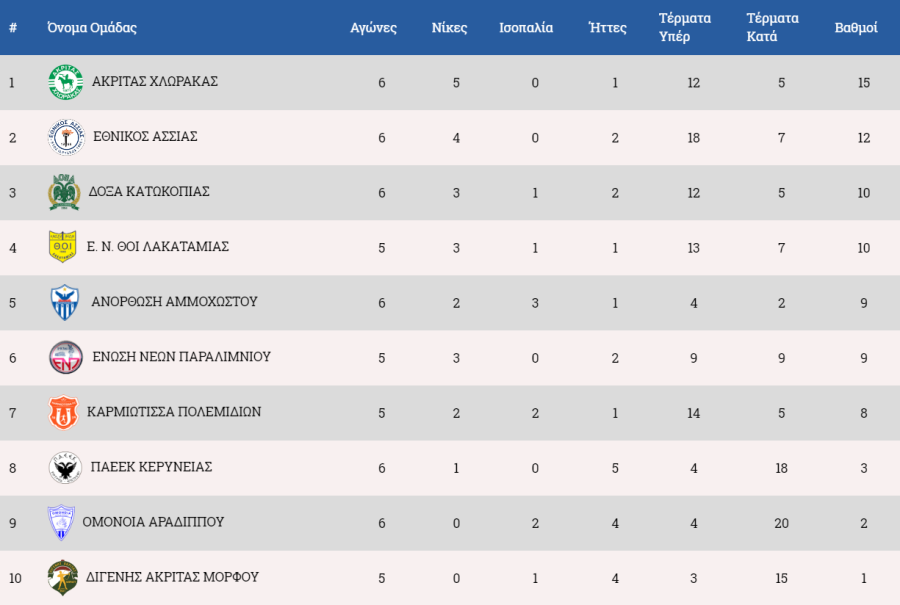Select team name ΠΑΕΕΚ ΚΕΡΥΝΕΙΑΣ
900x605 pixels.
click(x=152, y=467)
